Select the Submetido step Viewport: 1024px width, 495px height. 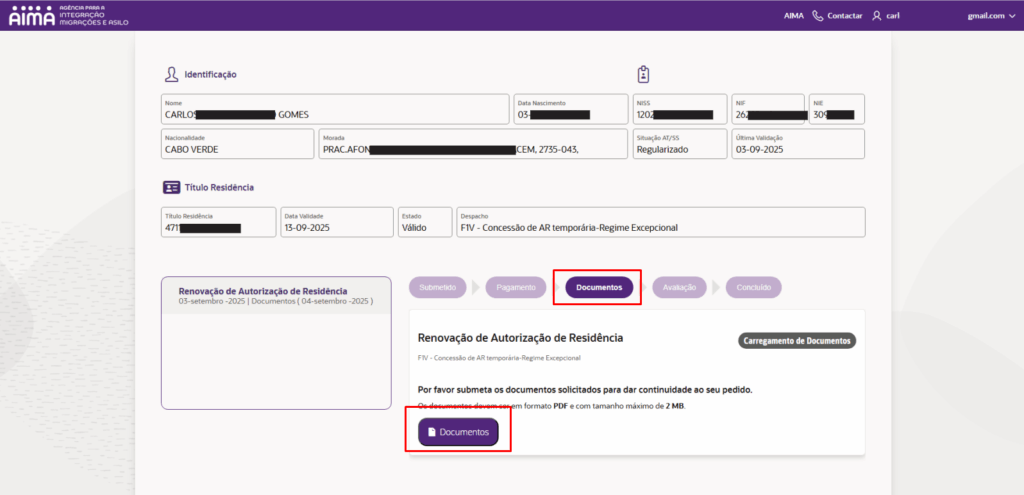(x=438, y=287)
